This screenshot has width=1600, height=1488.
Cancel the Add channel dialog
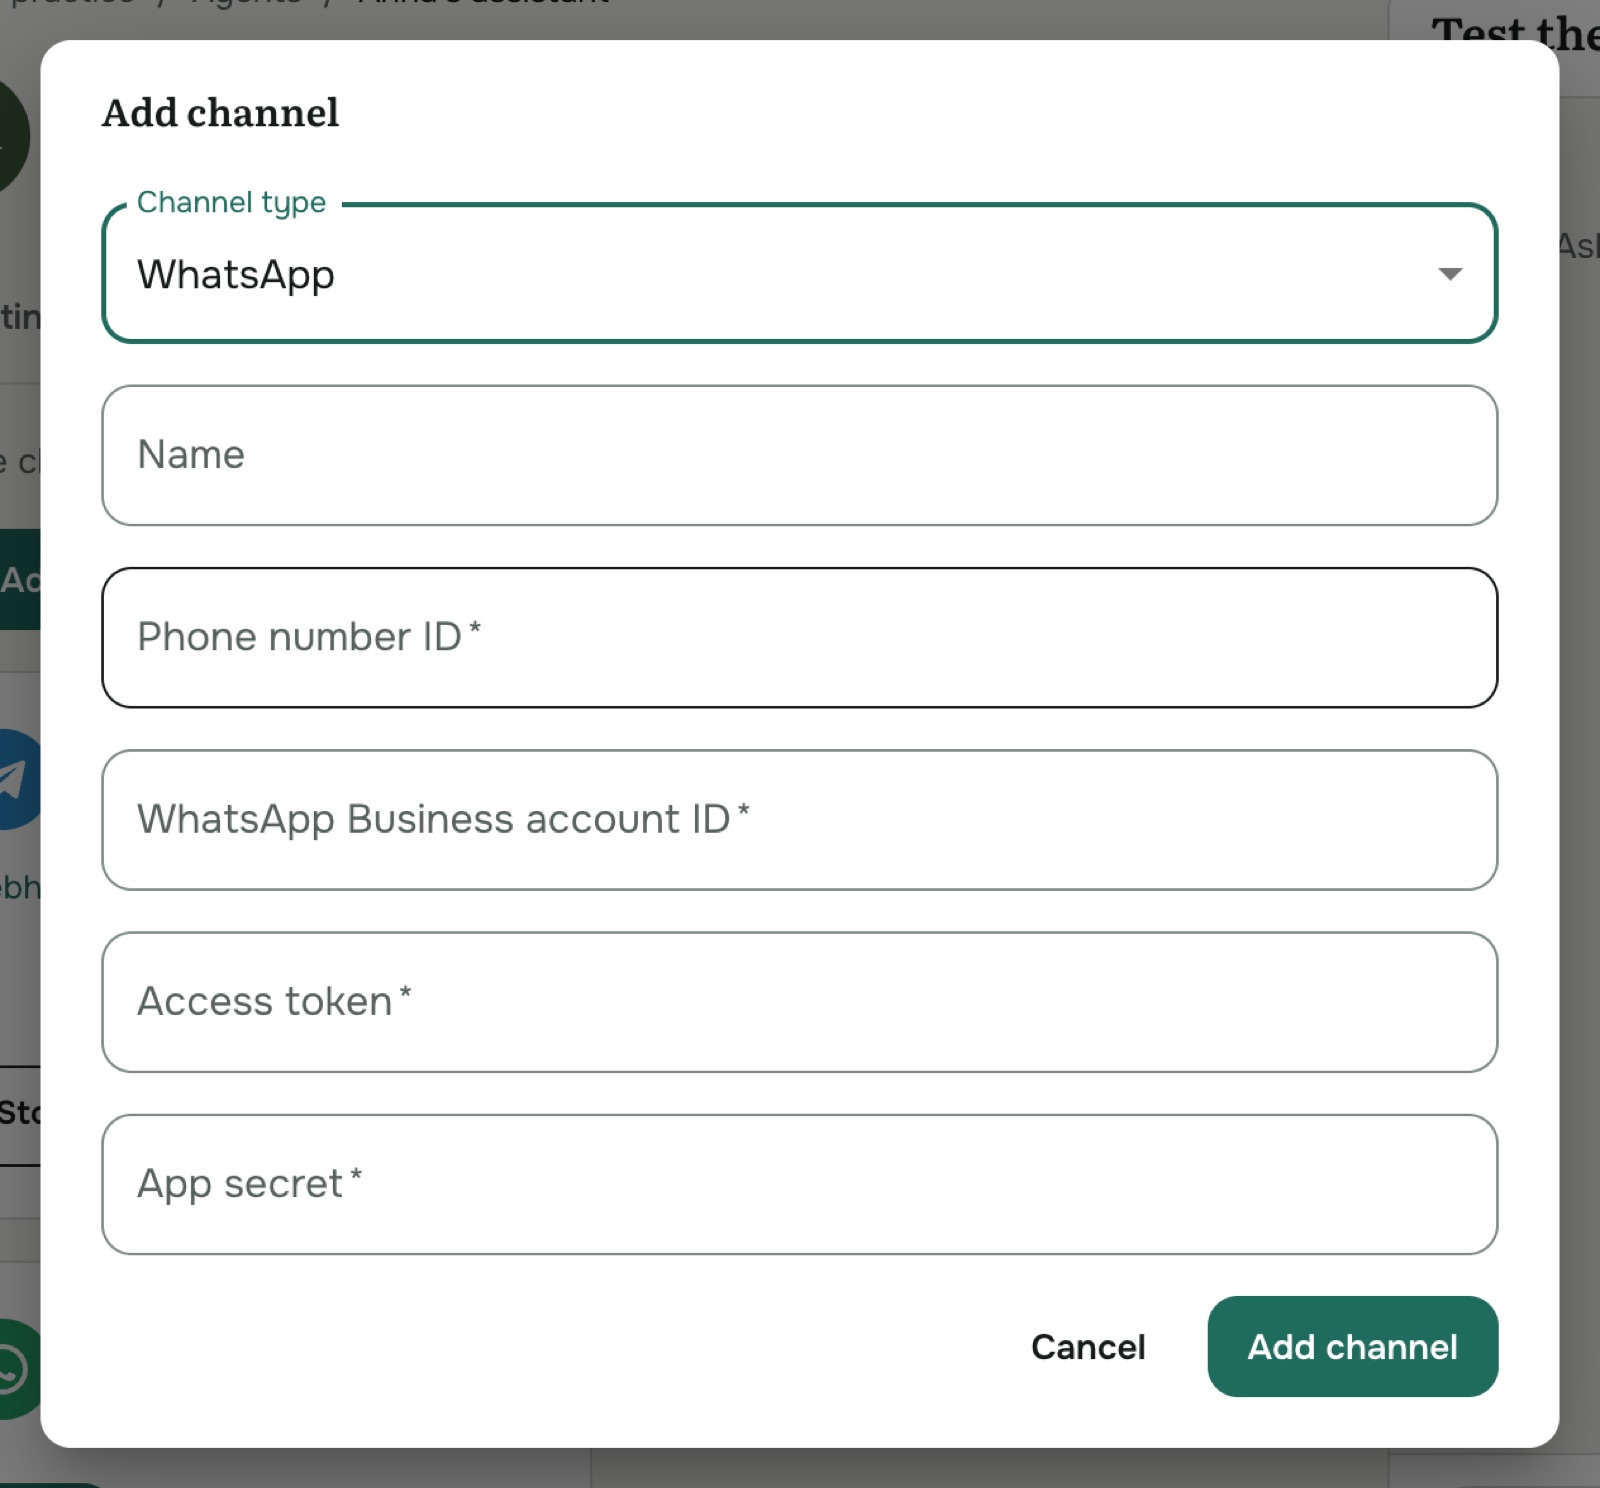pos(1088,1347)
